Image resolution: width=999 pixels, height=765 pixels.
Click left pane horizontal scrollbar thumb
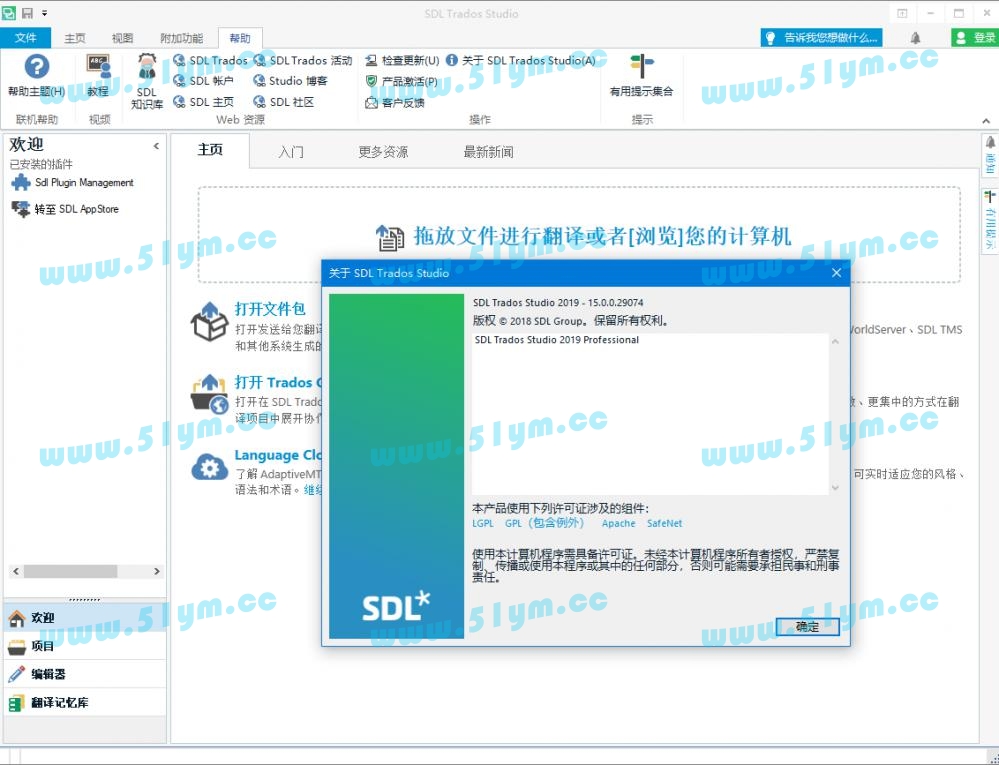[70, 571]
